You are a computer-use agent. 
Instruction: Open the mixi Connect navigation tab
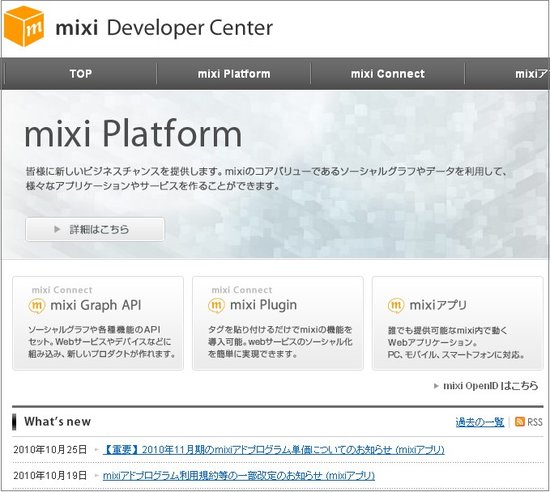(388, 74)
